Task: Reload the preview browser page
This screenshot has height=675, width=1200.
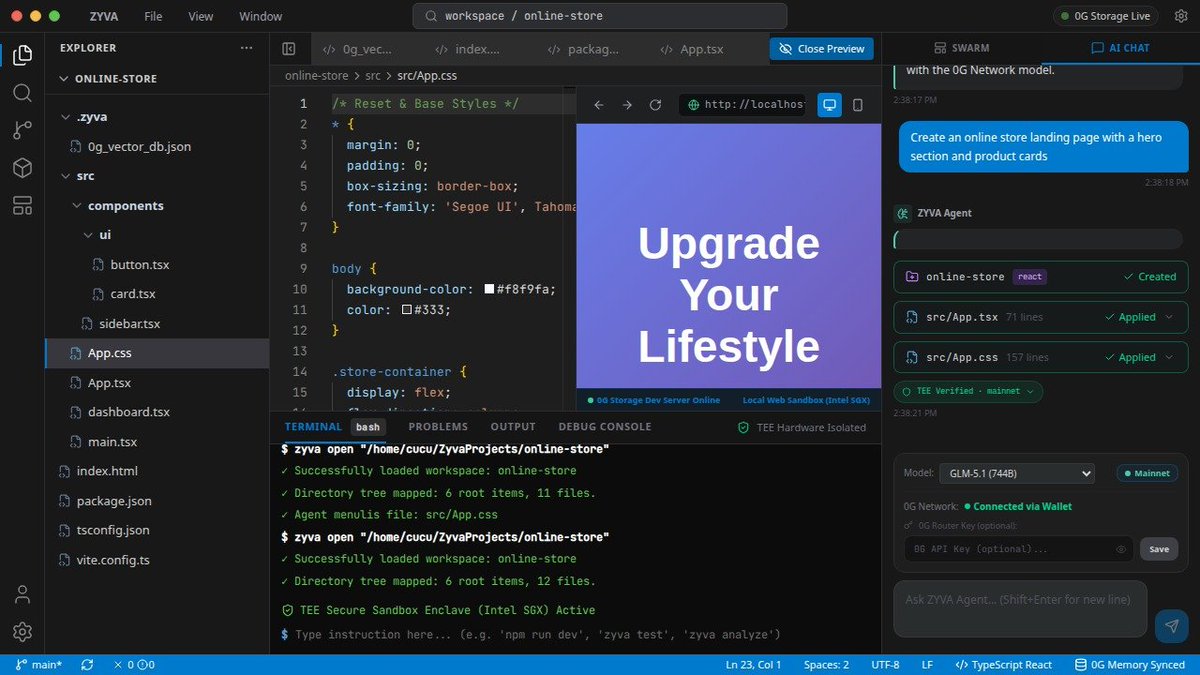Action: [x=655, y=105]
